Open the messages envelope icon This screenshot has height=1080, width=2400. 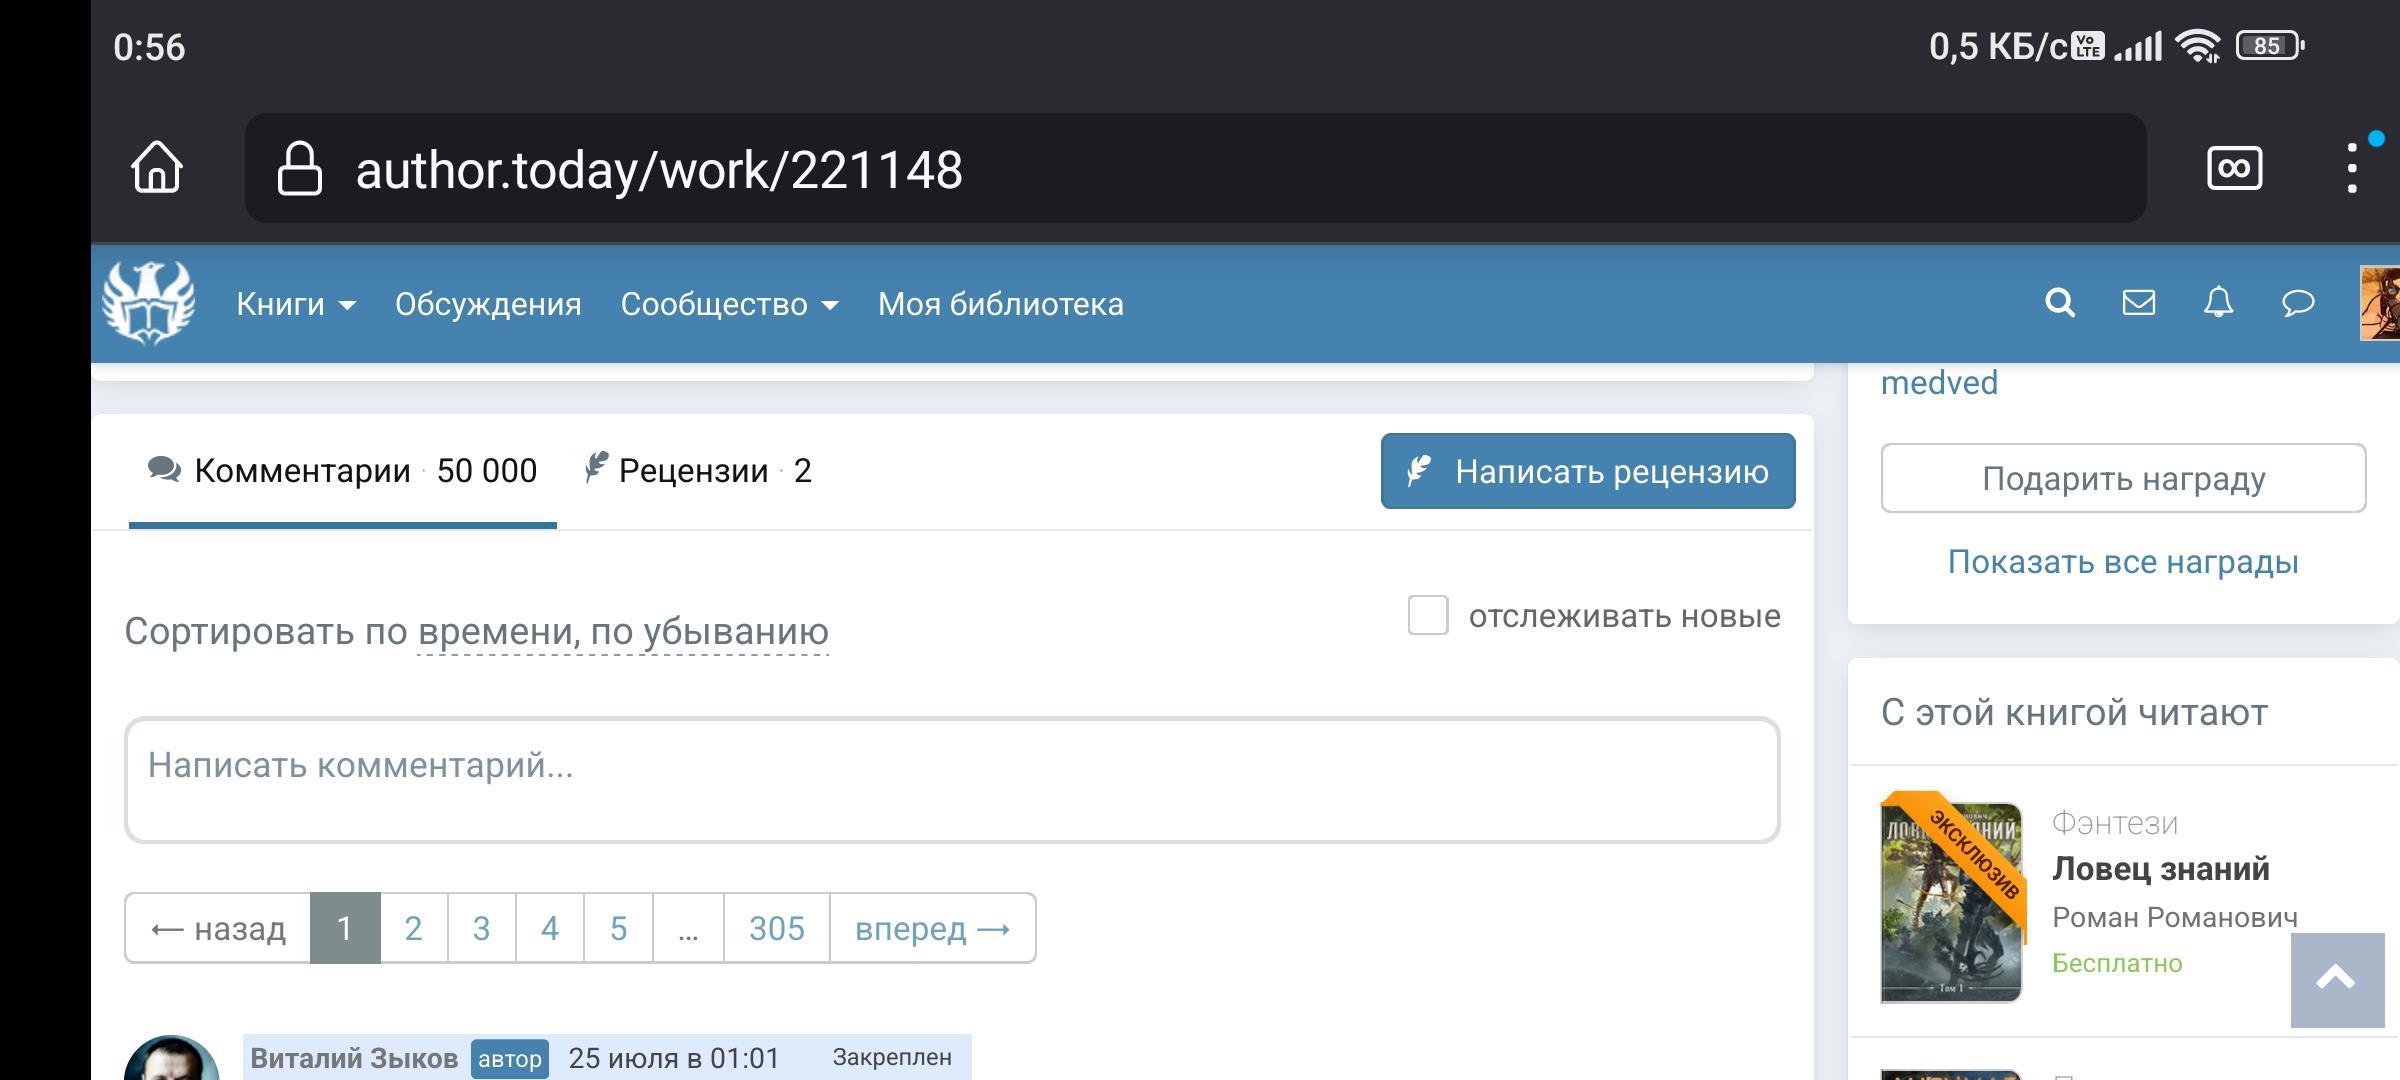[x=2139, y=303]
